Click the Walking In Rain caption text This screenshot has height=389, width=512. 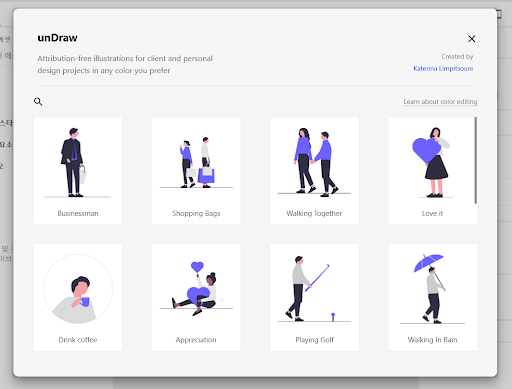433,340
